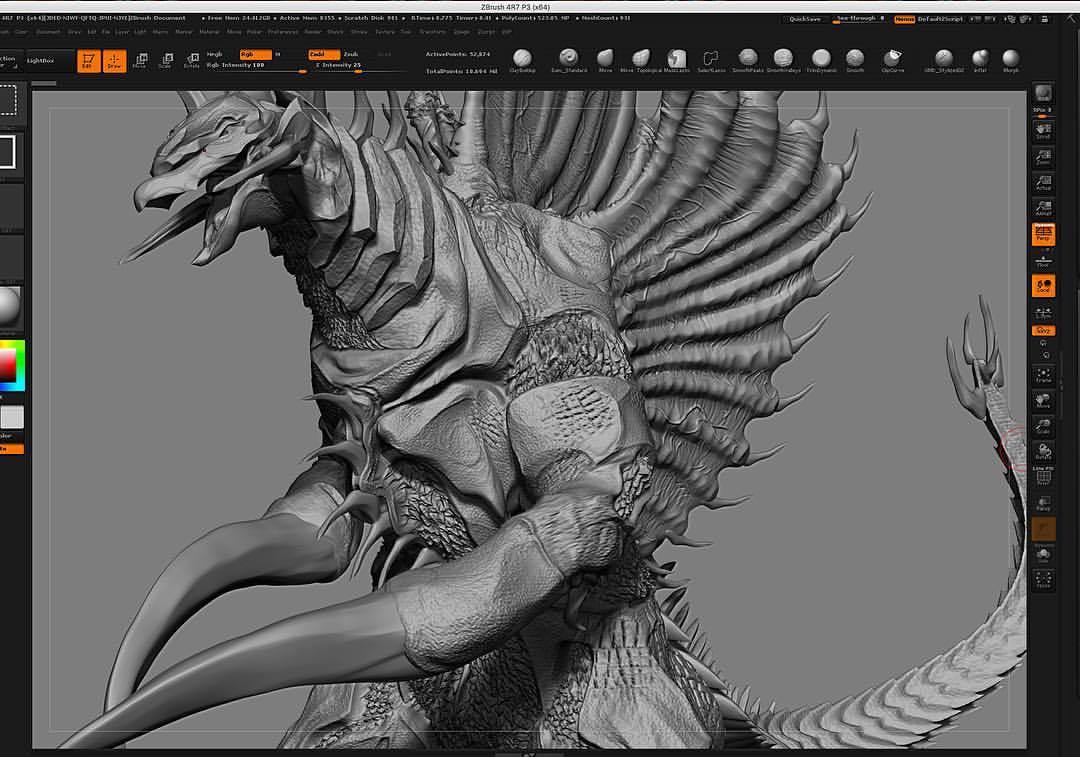Adjust the SPix slider under BPR

coord(1043,112)
